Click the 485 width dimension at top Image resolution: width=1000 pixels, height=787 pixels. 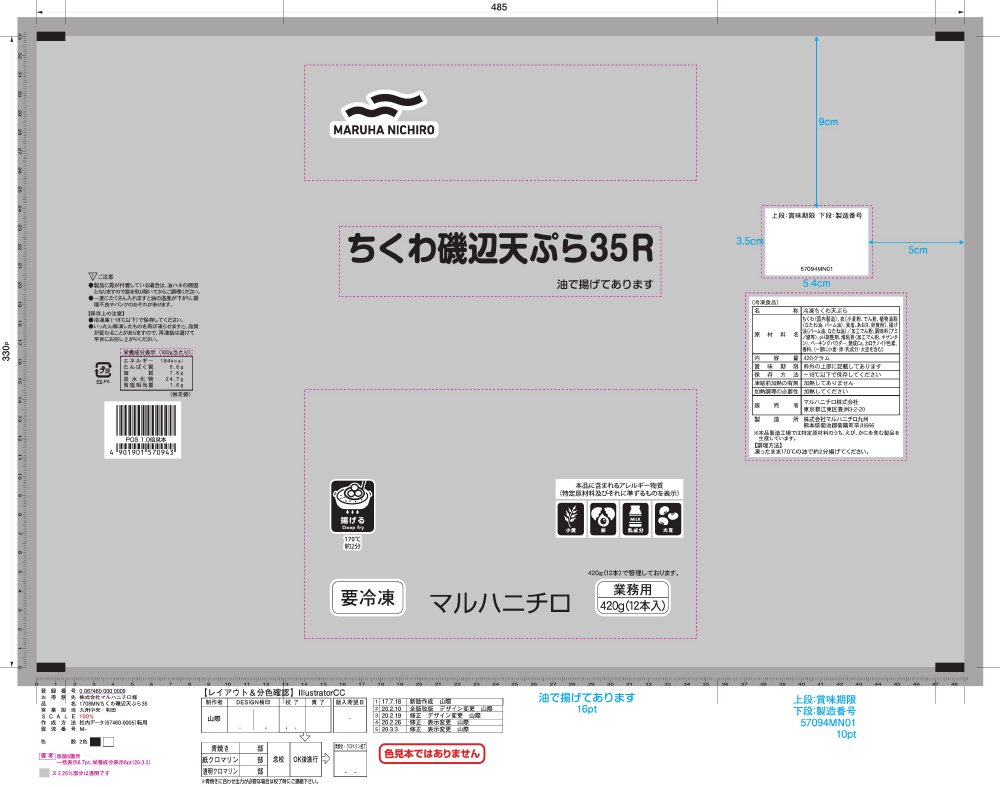[x=499, y=7]
